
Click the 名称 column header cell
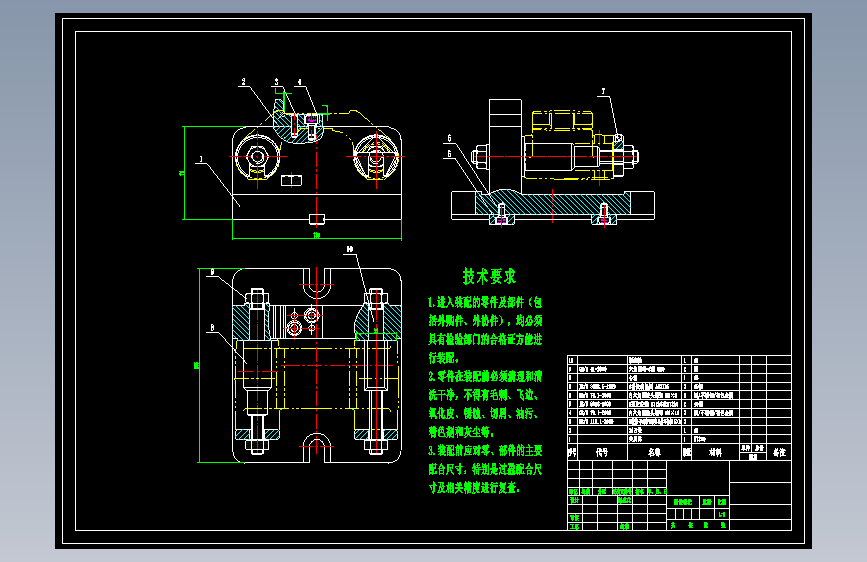click(654, 452)
